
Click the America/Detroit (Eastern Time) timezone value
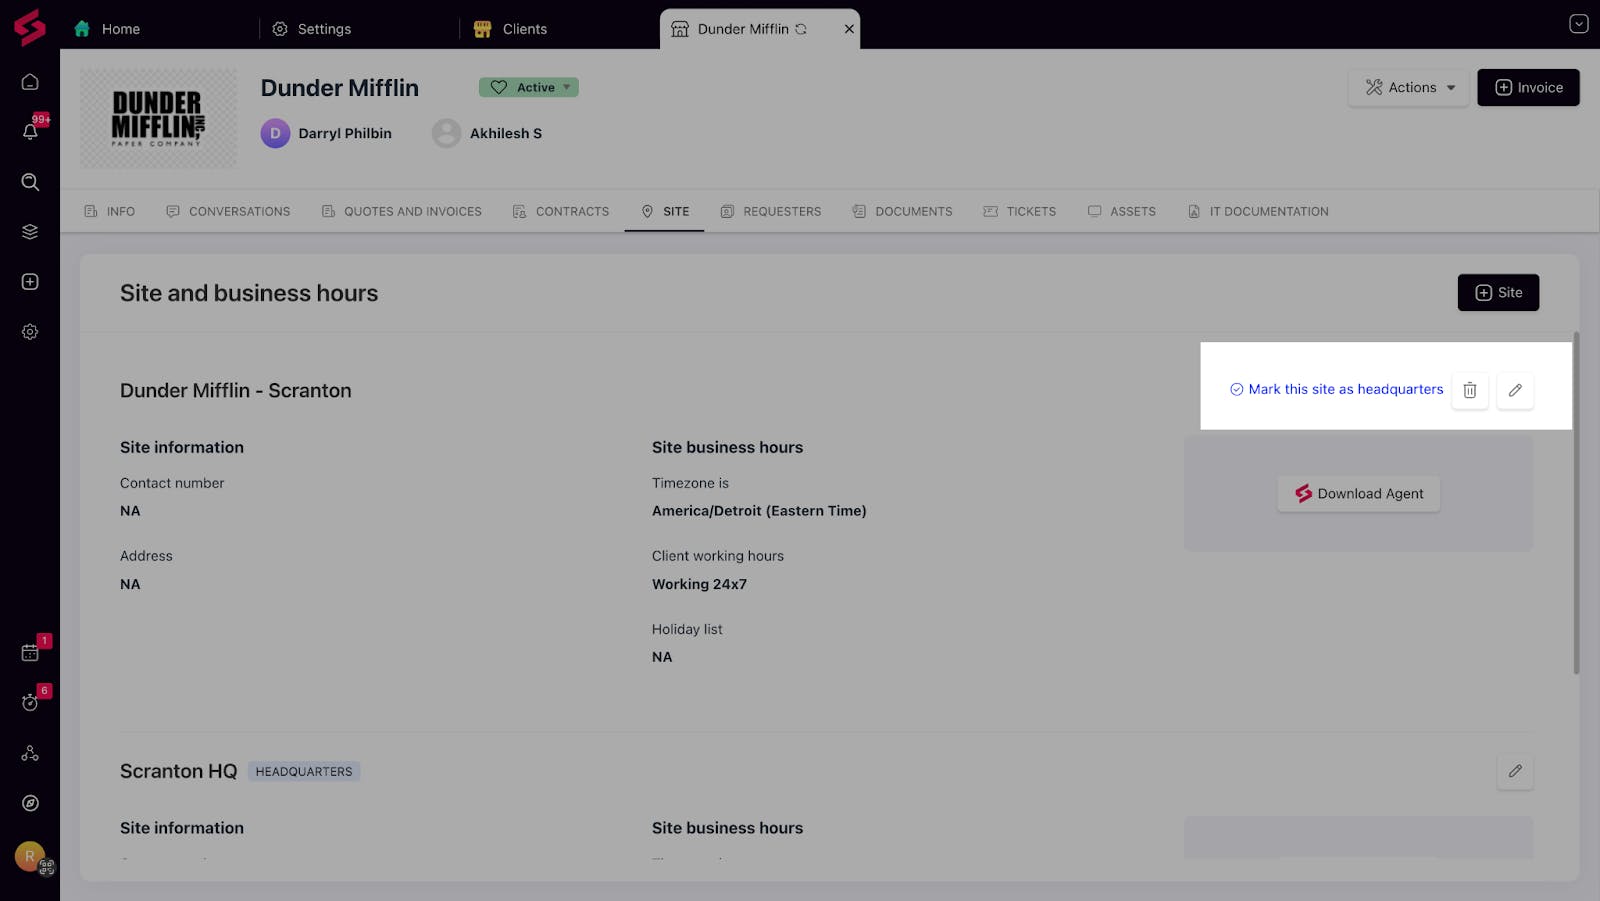point(759,511)
